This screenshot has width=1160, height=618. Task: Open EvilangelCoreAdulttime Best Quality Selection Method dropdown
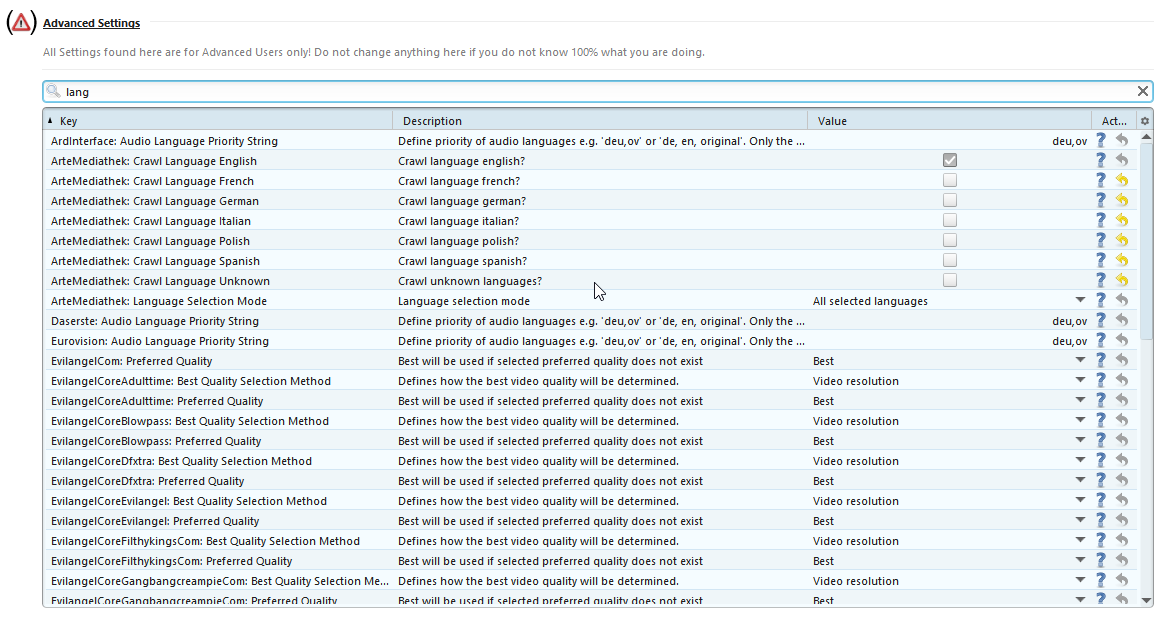pos(1080,380)
